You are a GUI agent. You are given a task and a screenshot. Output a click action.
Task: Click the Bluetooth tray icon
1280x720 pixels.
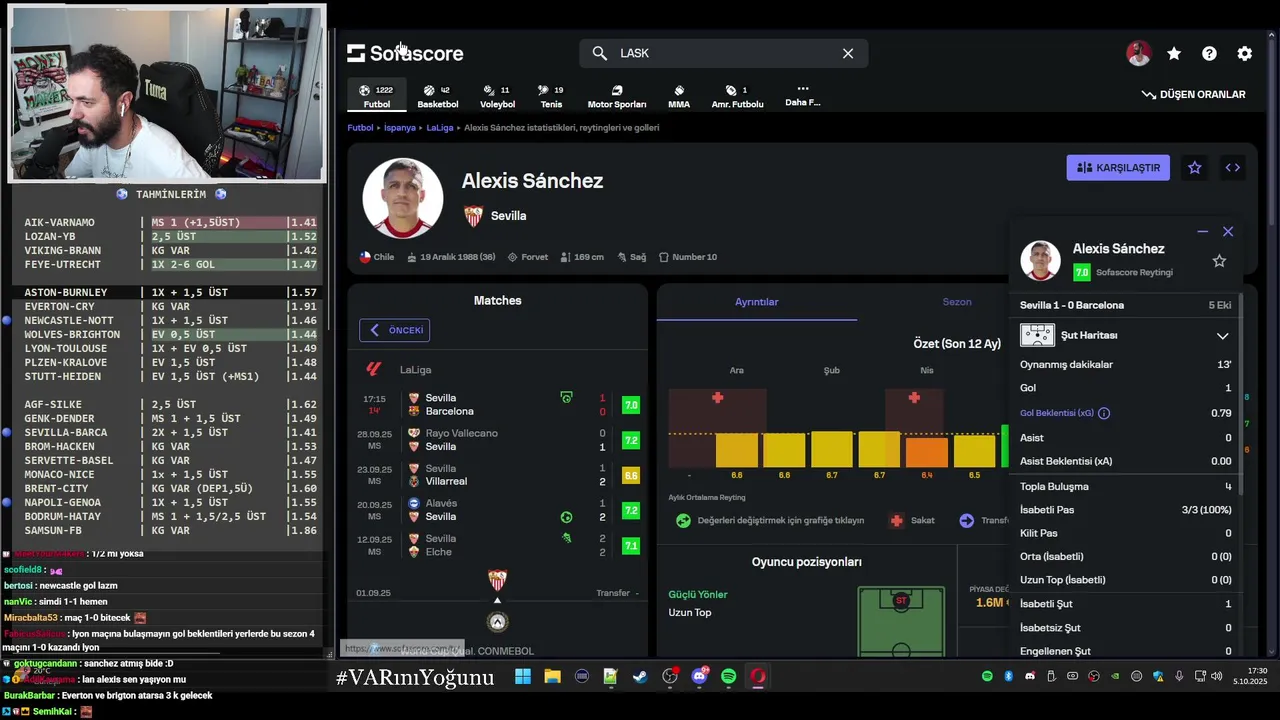click(1008, 677)
